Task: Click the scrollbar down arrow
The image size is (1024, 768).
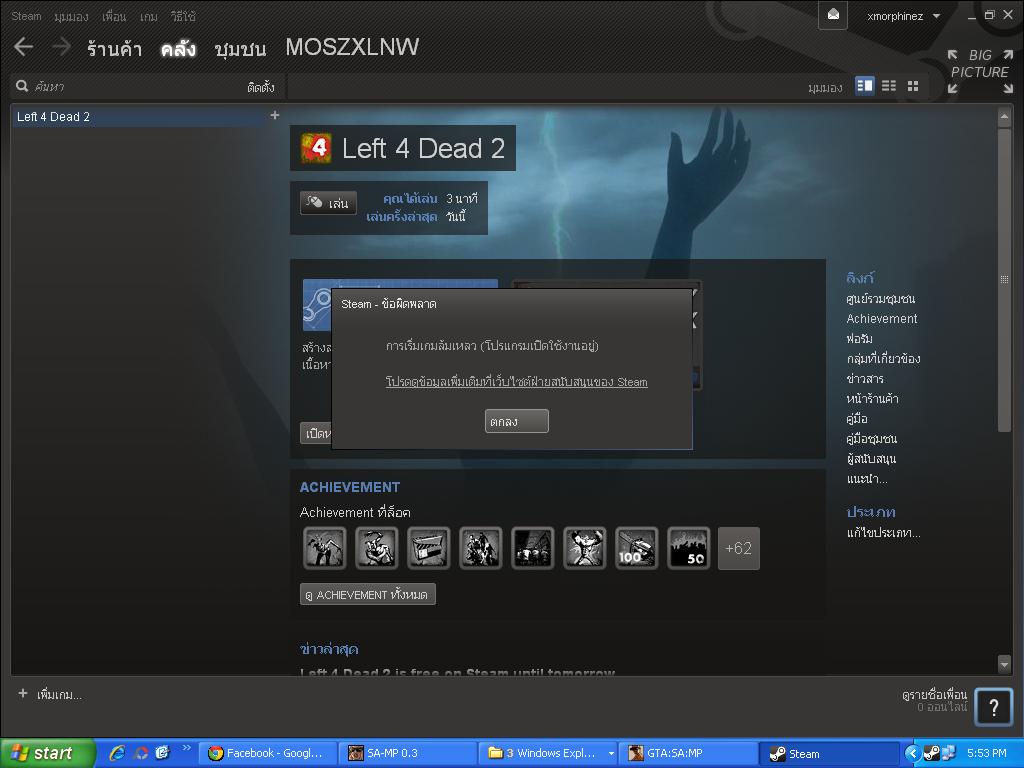Action: [1004, 665]
